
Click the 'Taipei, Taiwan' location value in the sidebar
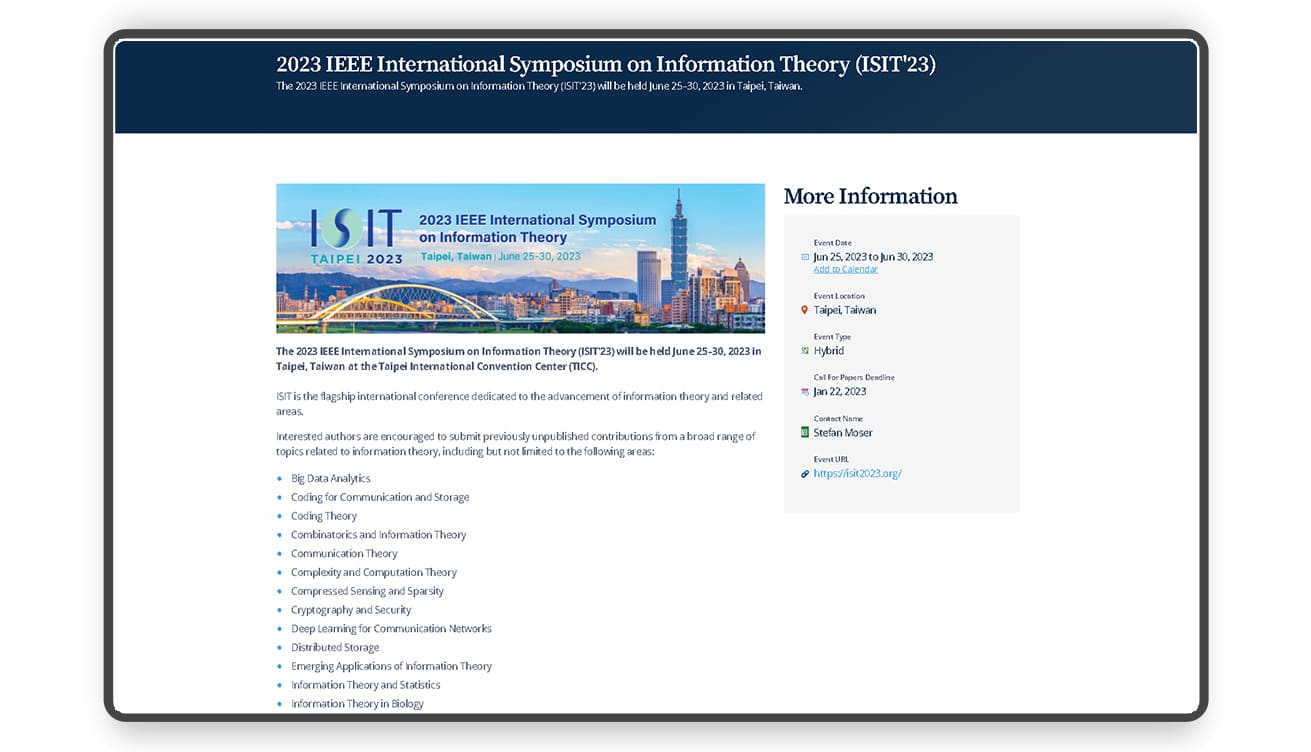tap(844, 310)
